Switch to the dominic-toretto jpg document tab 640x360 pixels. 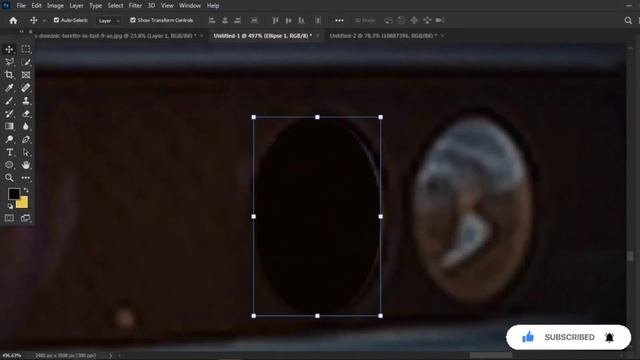[x=115, y=36]
